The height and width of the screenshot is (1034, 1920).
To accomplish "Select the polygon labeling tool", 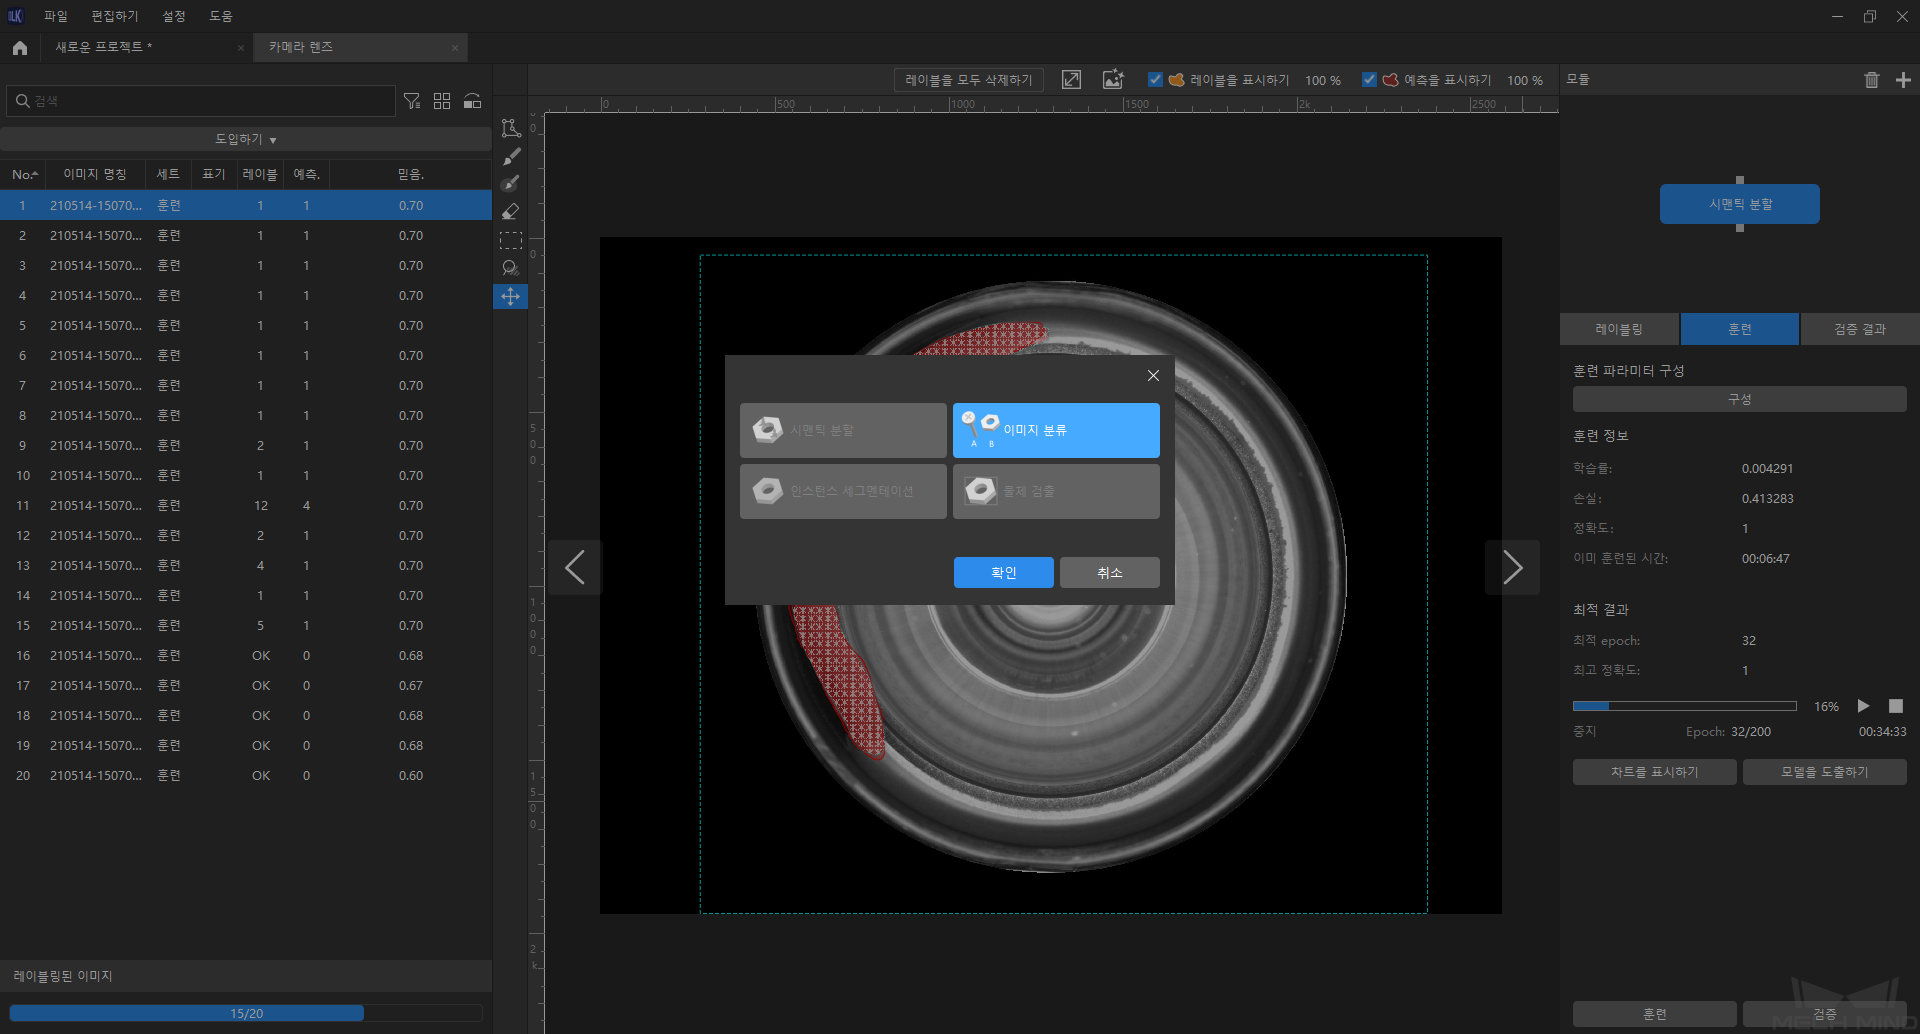I will [511, 127].
